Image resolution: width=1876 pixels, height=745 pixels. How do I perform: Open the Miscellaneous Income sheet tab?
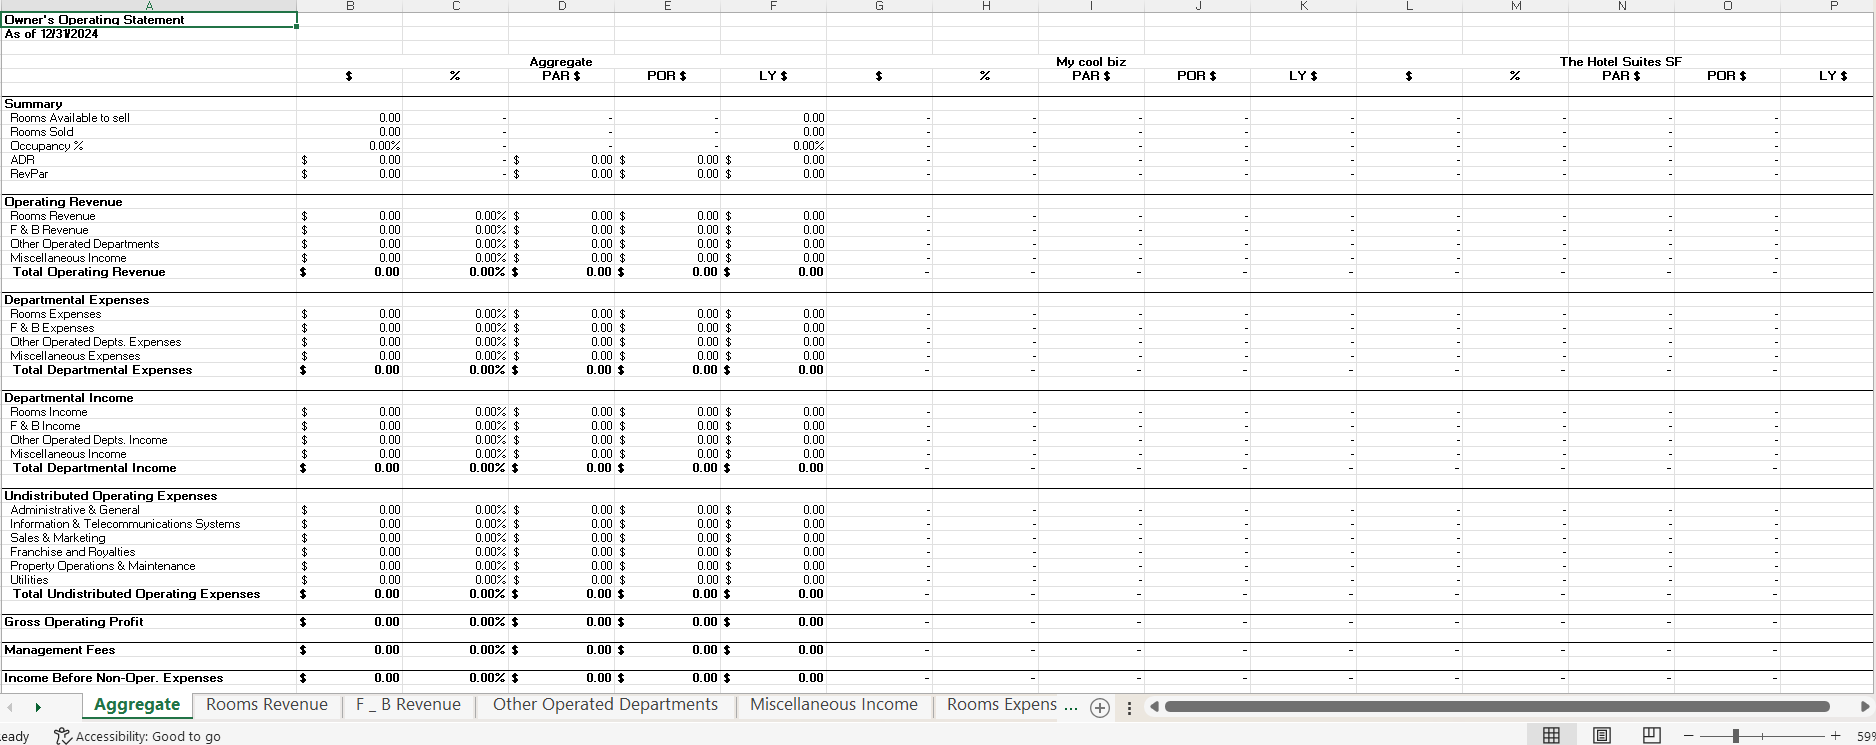click(x=834, y=705)
